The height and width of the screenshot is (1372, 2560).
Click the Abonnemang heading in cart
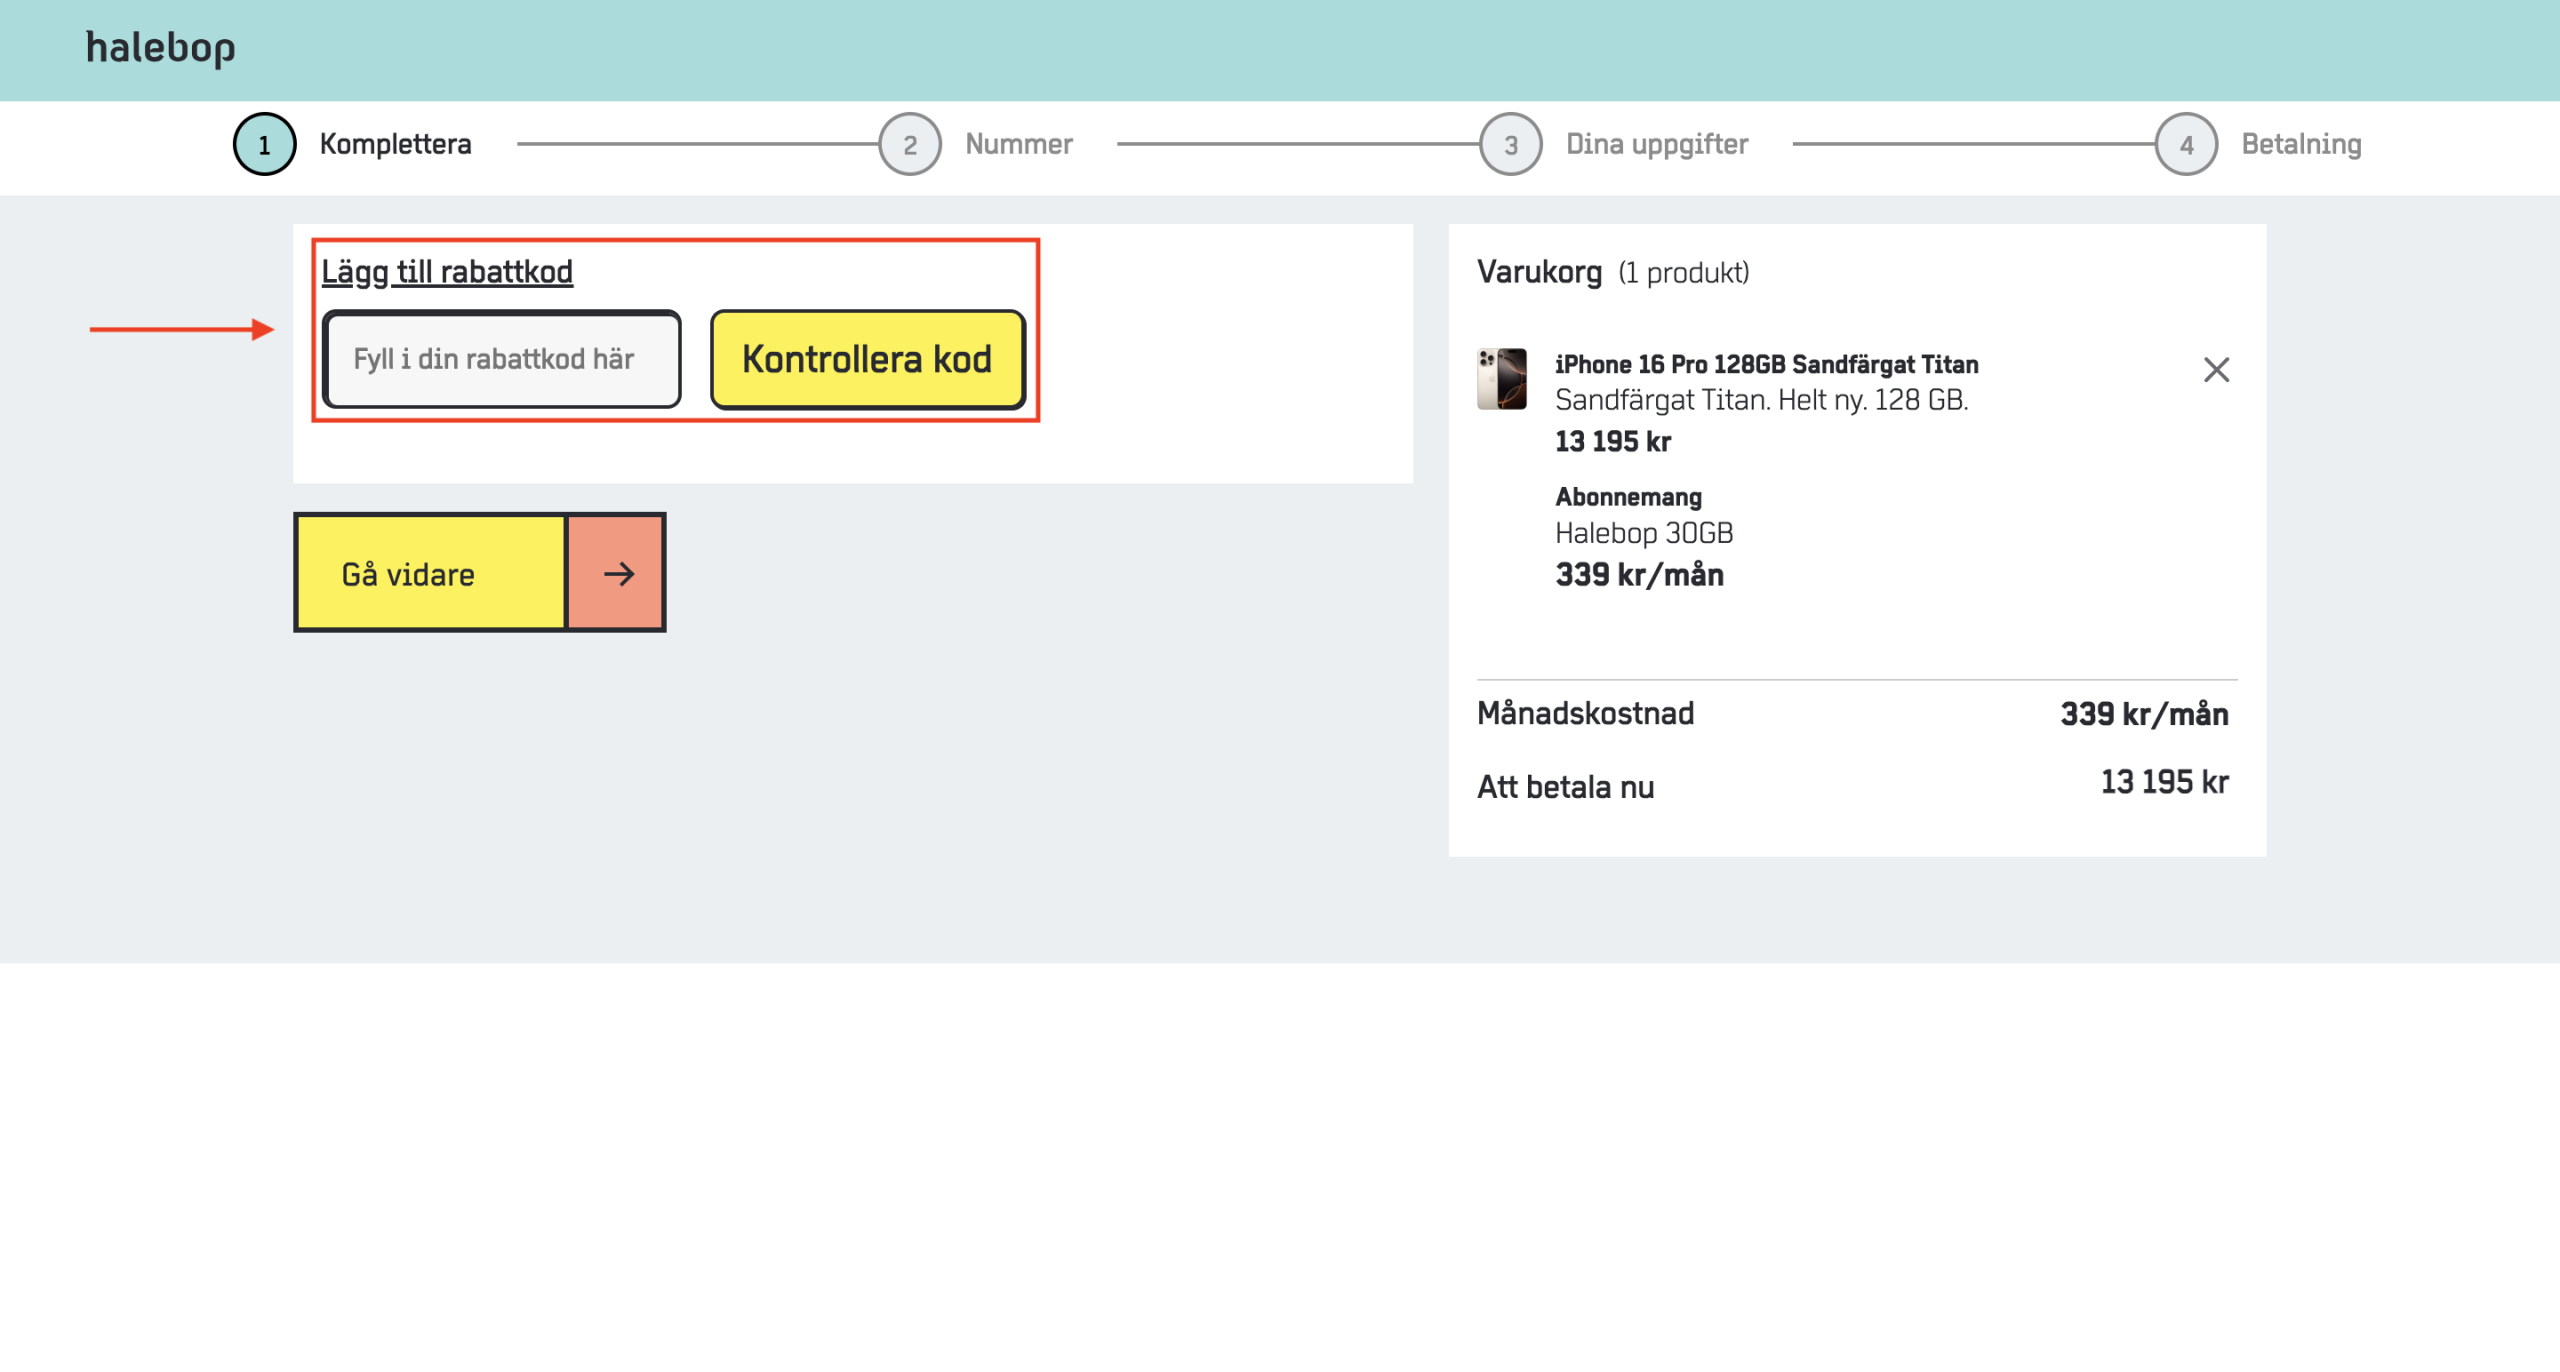pyautogui.click(x=1629, y=497)
